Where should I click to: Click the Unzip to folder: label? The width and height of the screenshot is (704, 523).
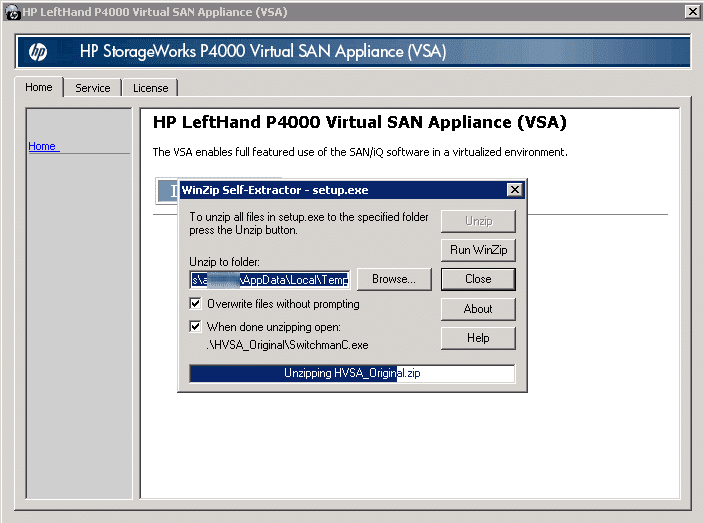(224, 262)
